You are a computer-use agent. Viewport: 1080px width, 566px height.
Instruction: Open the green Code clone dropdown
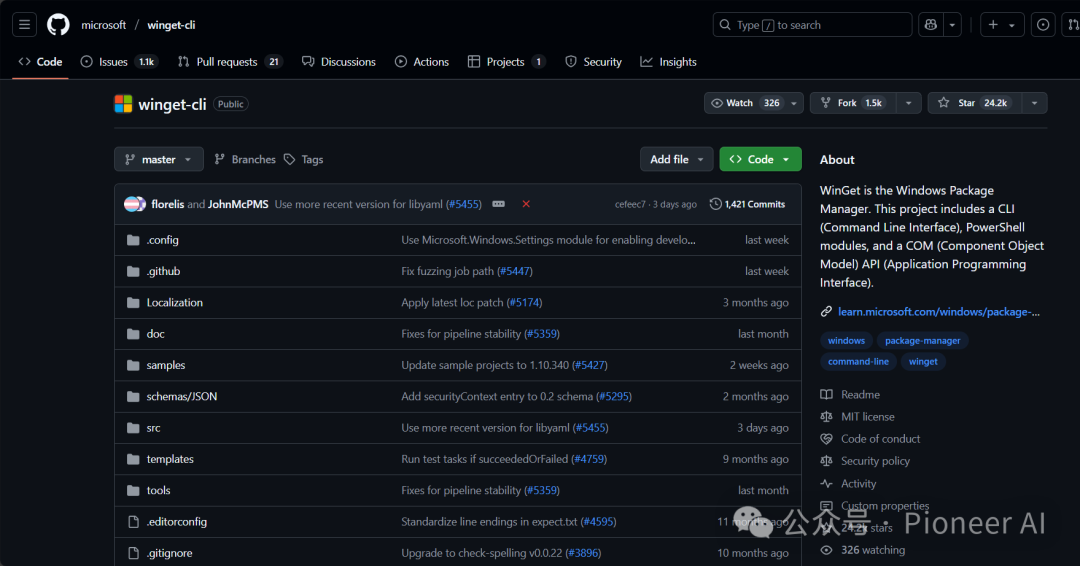click(x=760, y=159)
